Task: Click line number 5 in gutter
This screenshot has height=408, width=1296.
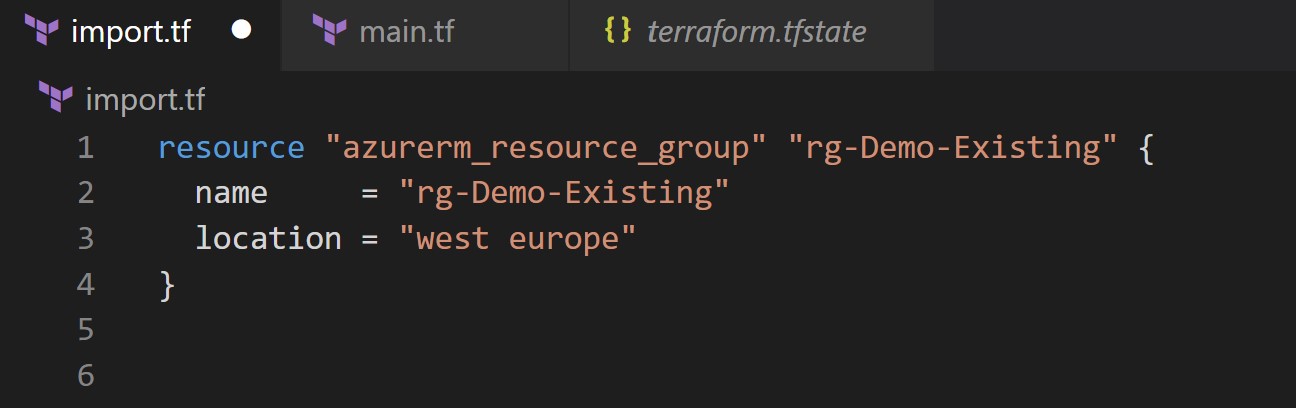Action: pos(85,329)
